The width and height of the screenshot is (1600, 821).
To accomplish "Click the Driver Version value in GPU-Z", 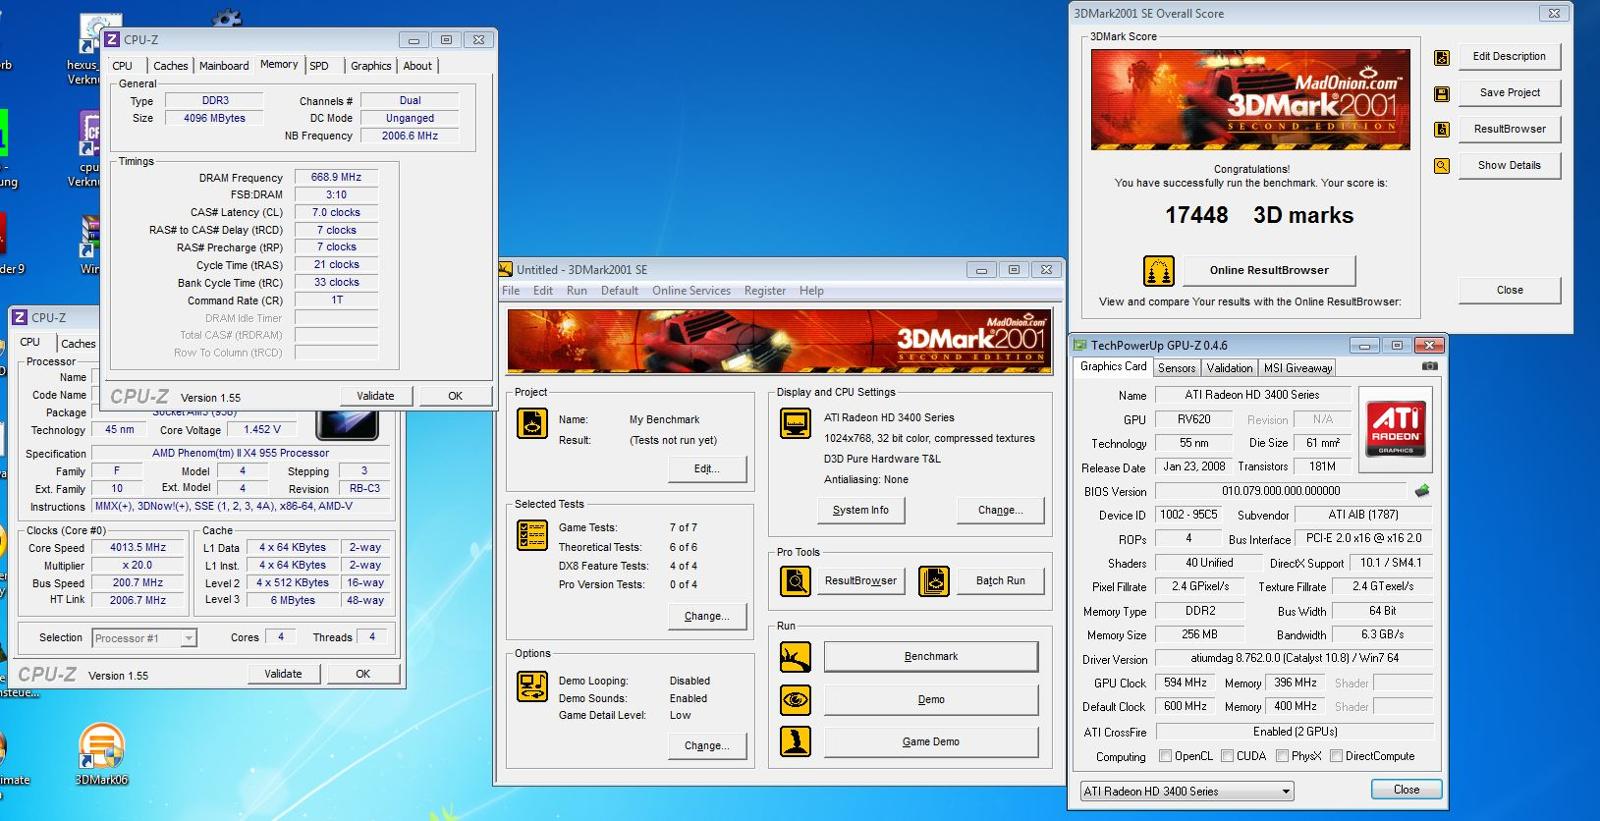I will tap(1294, 659).
